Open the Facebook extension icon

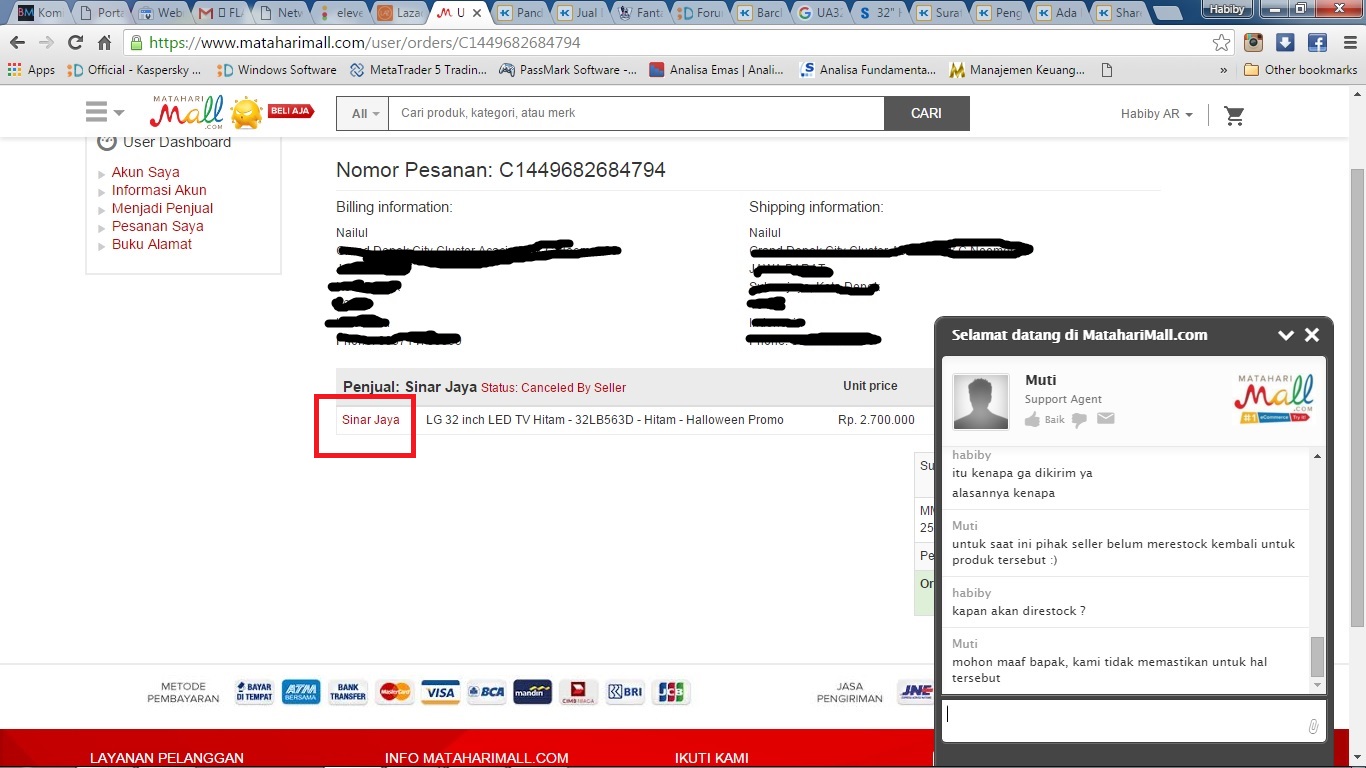tap(1317, 43)
